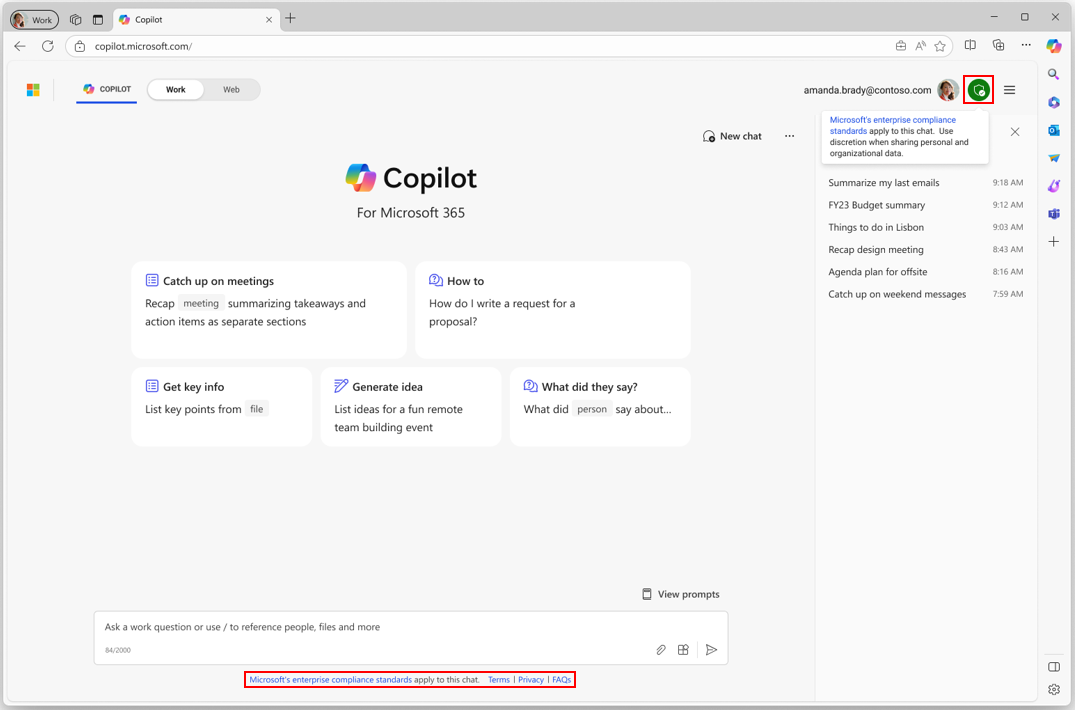Open Search in the Edge sidebar
The height and width of the screenshot is (710, 1075).
tap(1054, 74)
